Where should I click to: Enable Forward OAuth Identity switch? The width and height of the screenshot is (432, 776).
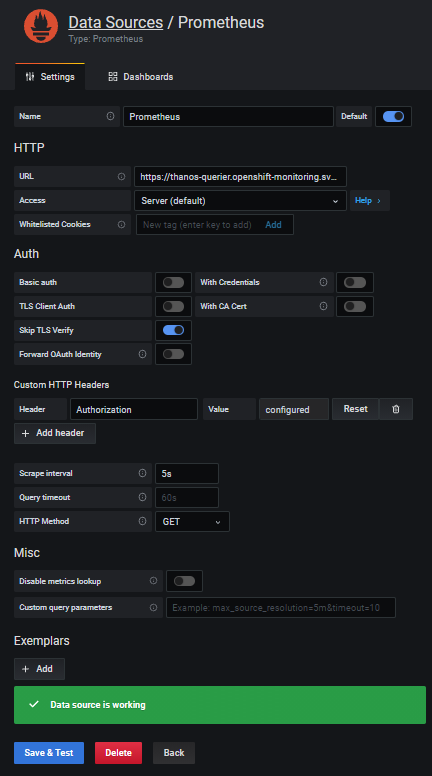(173, 354)
